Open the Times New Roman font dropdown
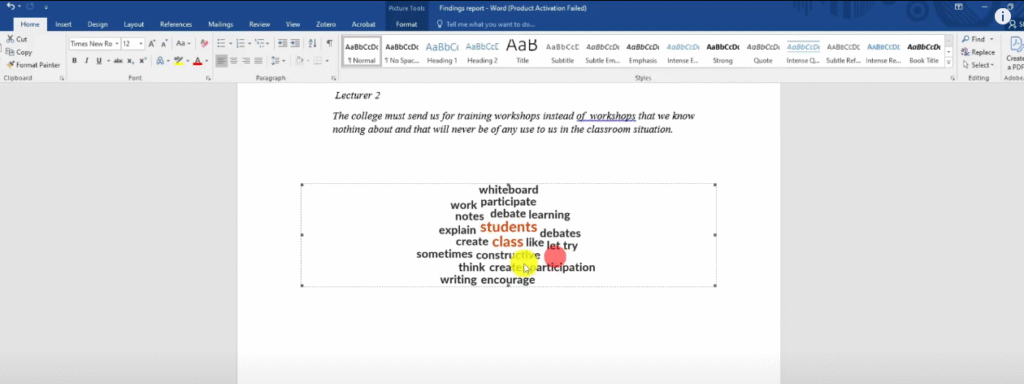This screenshot has height=384, width=1024. (x=117, y=44)
